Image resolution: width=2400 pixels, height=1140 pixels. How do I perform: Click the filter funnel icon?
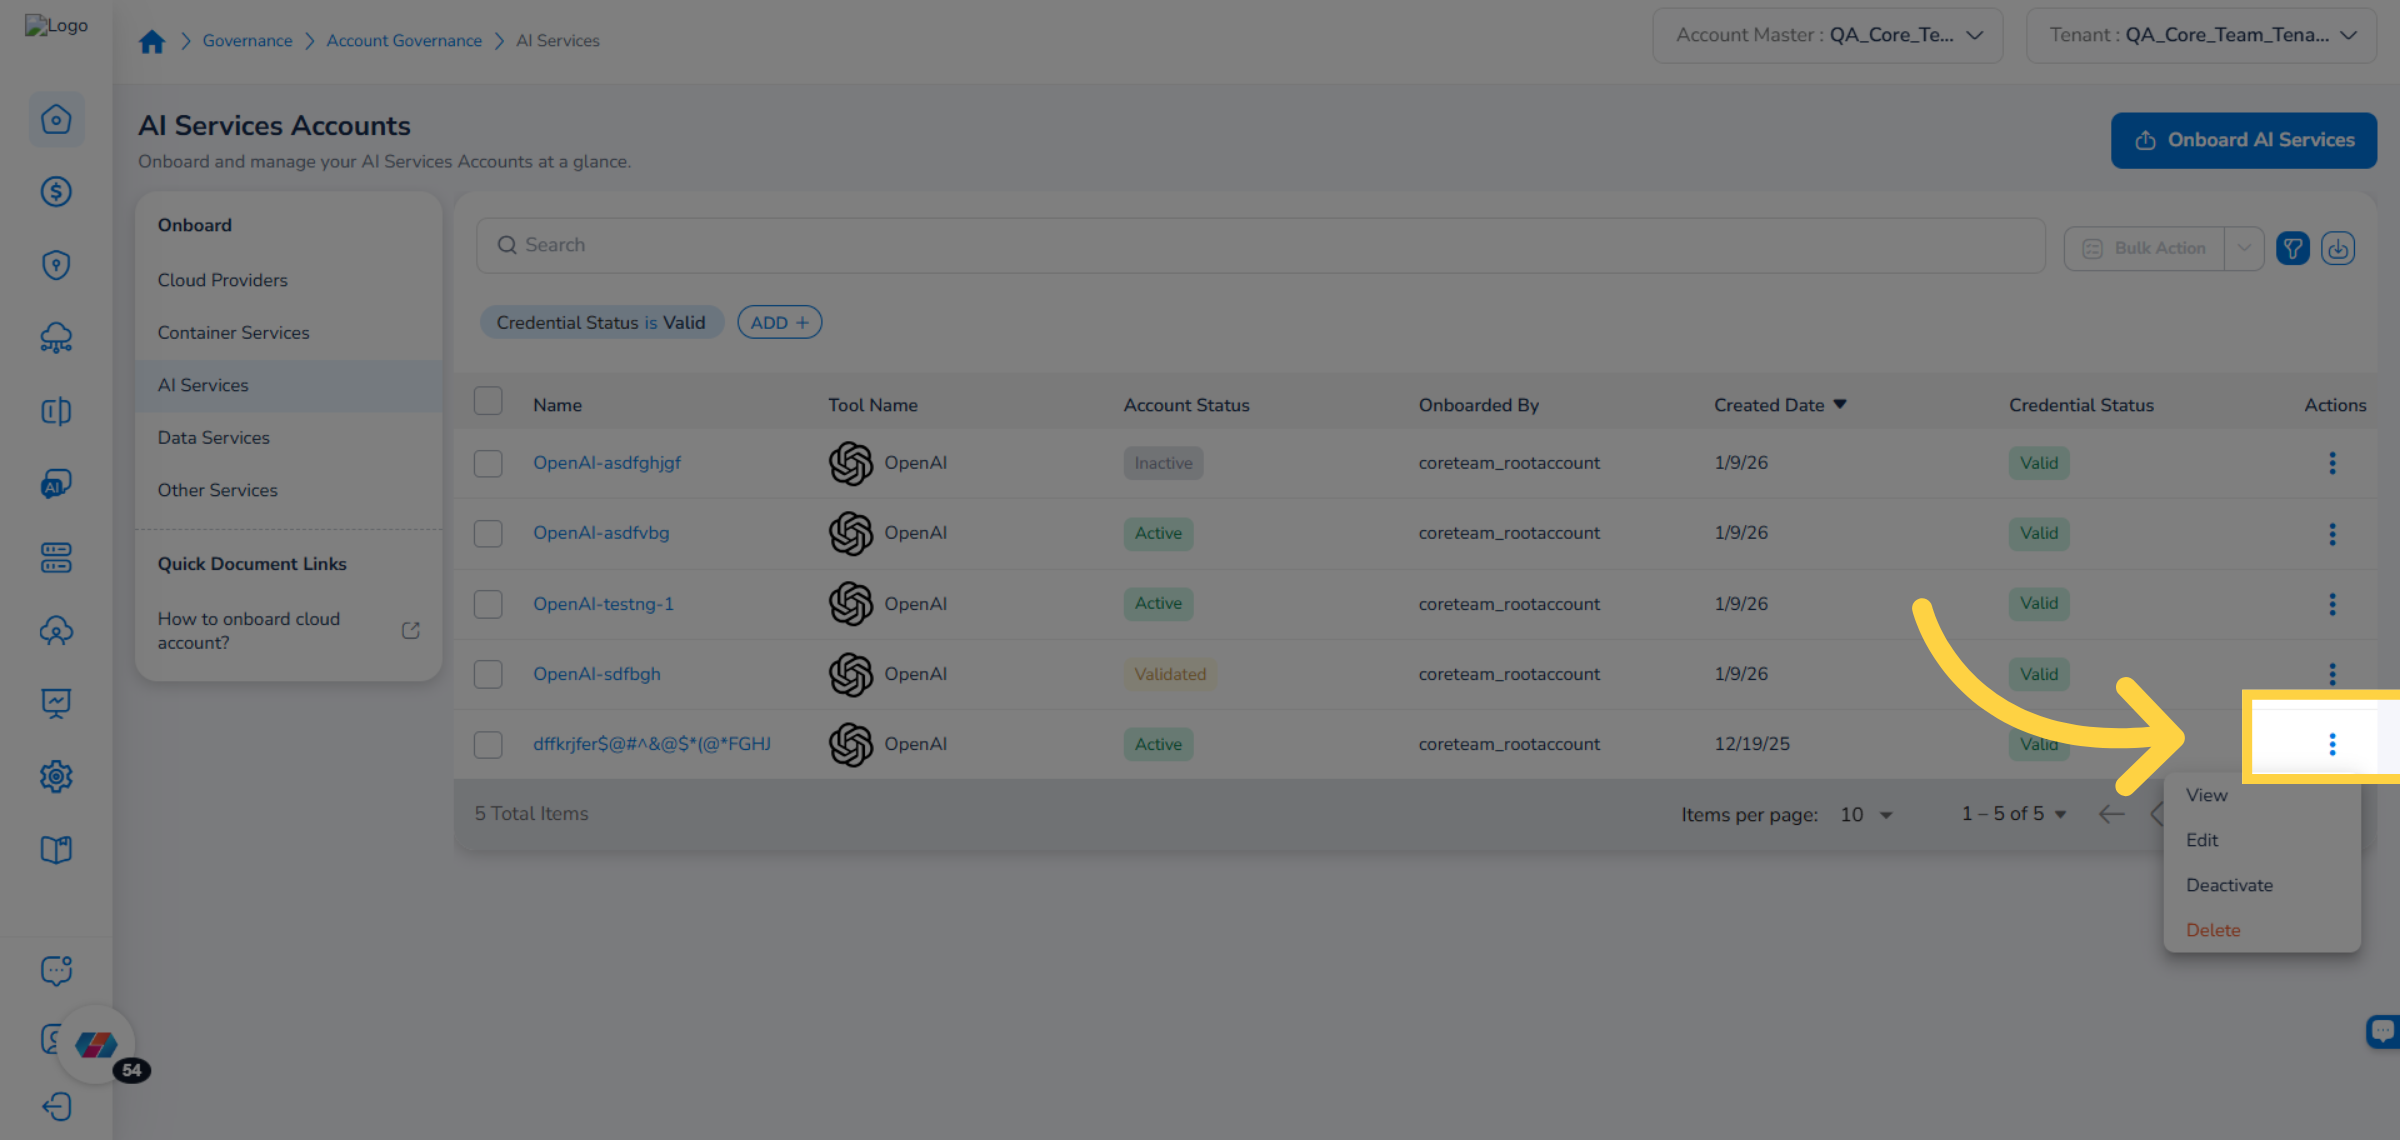[2292, 248]
